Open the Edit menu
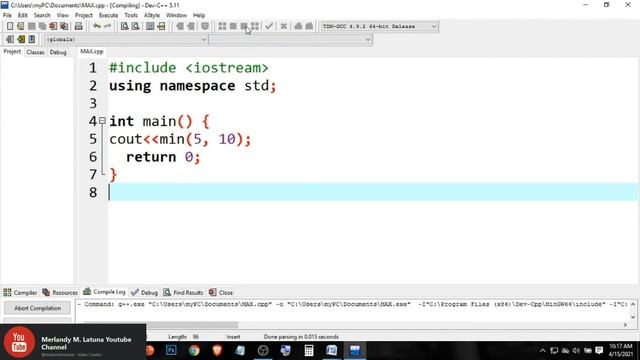The width and height of the screenshot is (640, 360). [22, 15]
